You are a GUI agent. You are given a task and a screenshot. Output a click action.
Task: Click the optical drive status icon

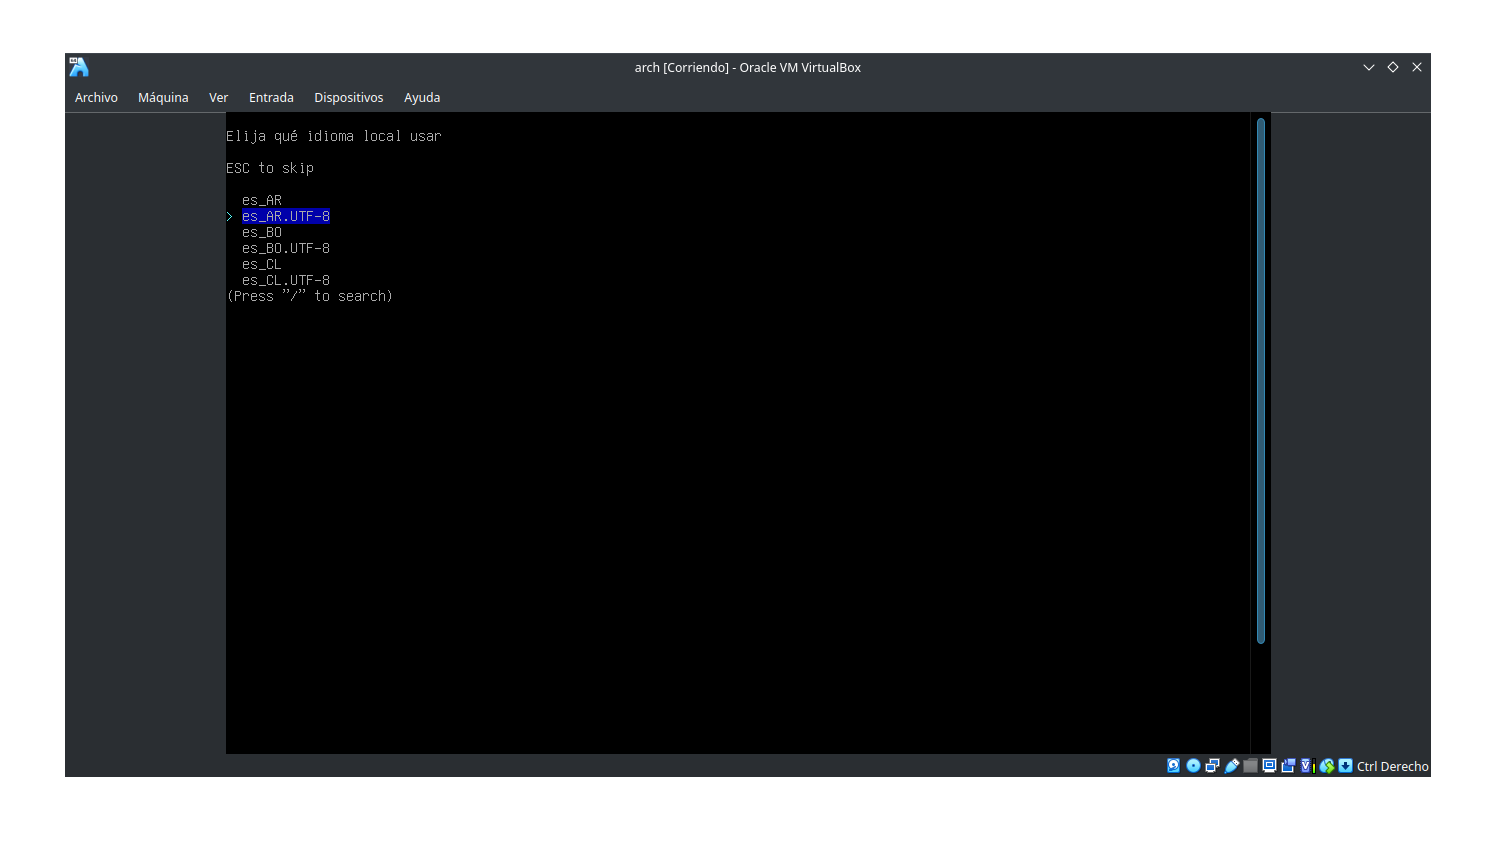pos(1192,765)
